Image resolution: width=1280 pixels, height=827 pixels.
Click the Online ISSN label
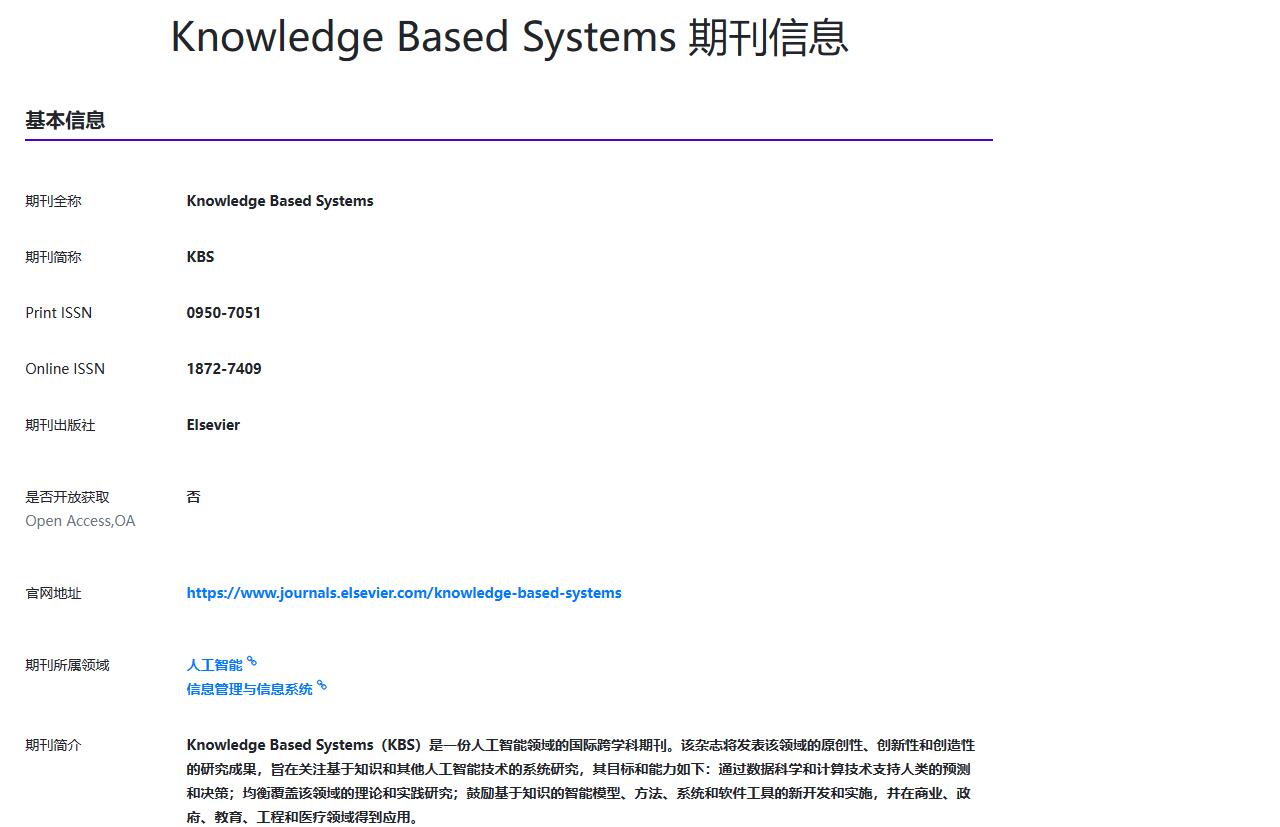tap(65, 369)
